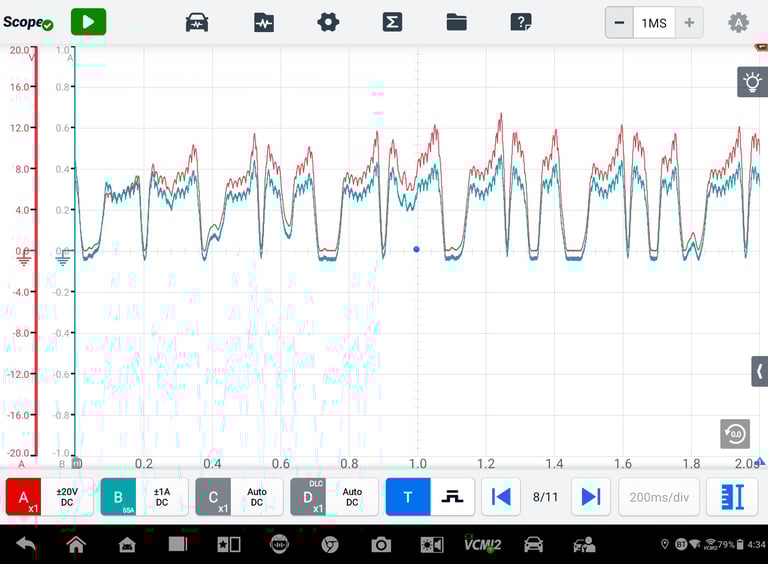Tap the Android back arrow
Viewport: 768px width, 564px height.
coord(26,544)
